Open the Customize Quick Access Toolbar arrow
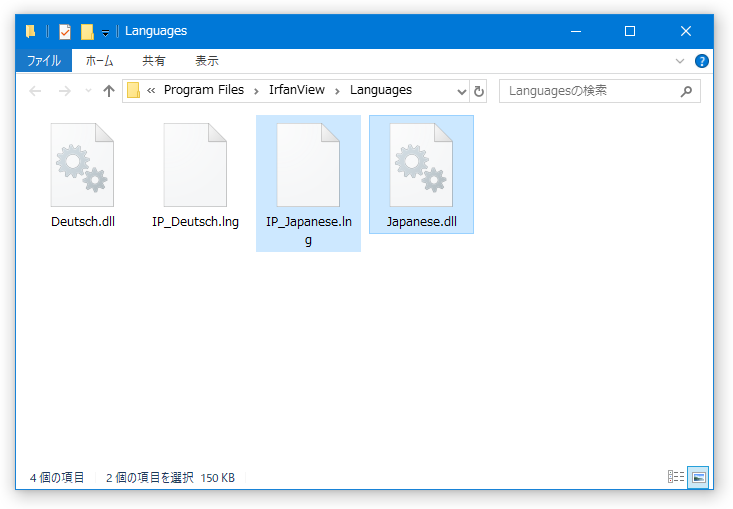The height and width of the screenshot is (509, 733). (x=106, y=33)
